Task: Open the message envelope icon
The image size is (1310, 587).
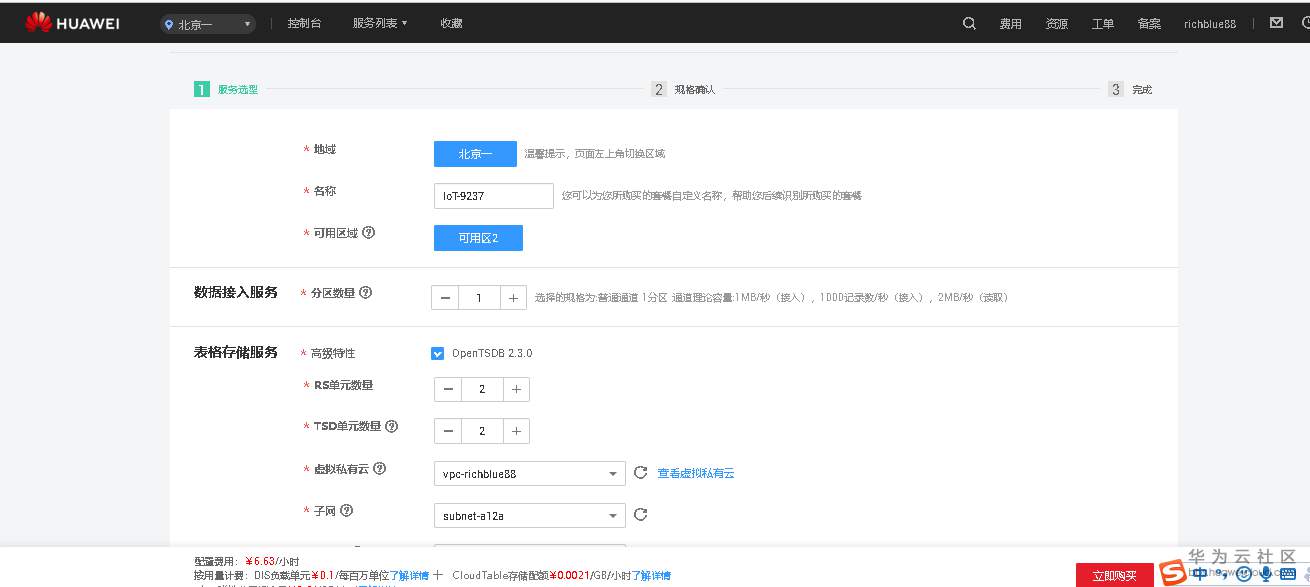Action: [1276, 21]
